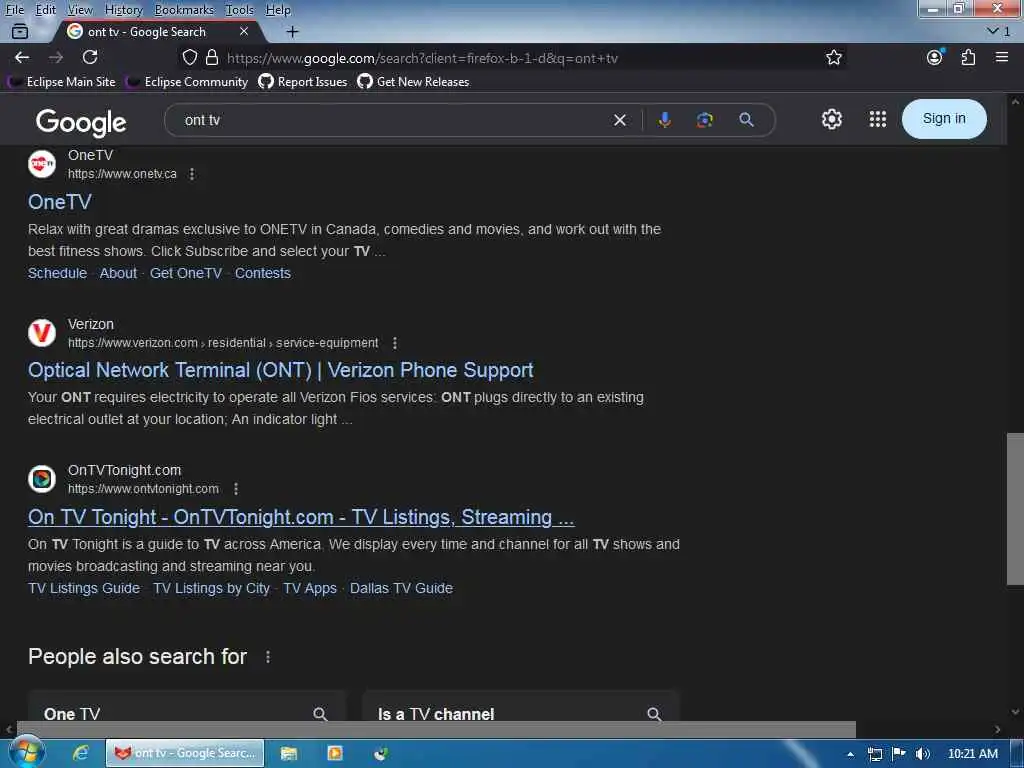1024x768 pixels.
Task: Click the Sign in button
Action: (944, 119)
